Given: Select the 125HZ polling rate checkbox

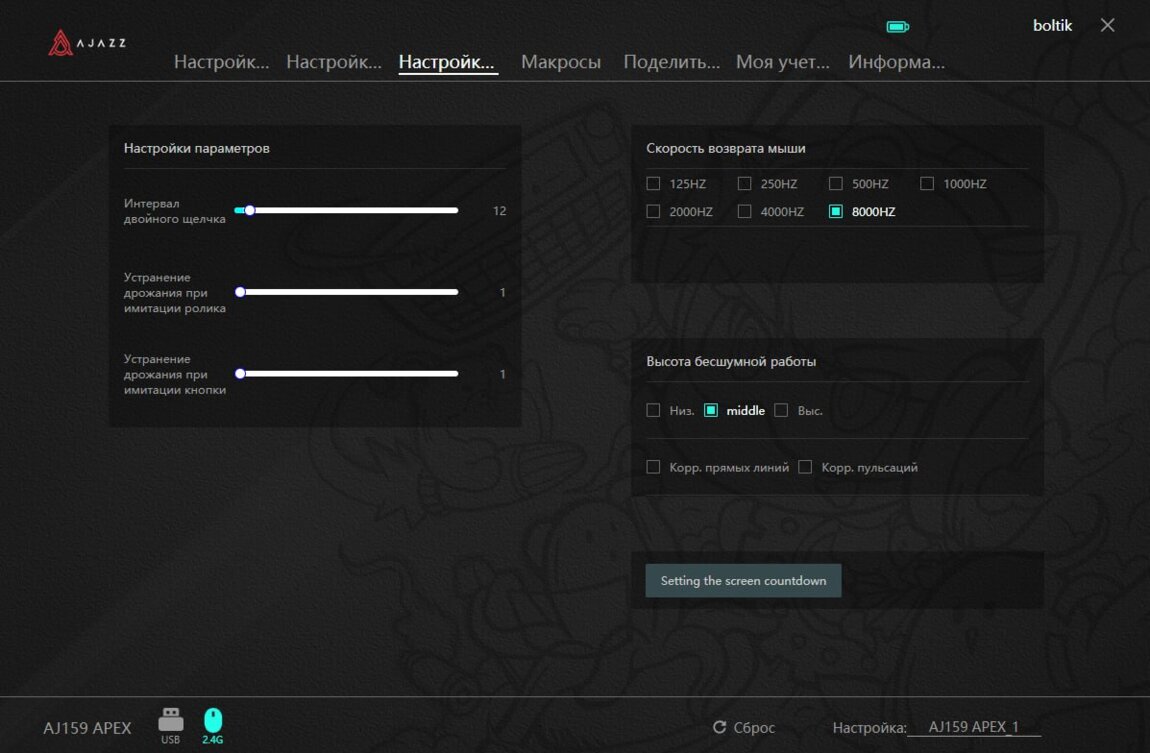Looking at the screenshot, I should (x=653, y=184).
